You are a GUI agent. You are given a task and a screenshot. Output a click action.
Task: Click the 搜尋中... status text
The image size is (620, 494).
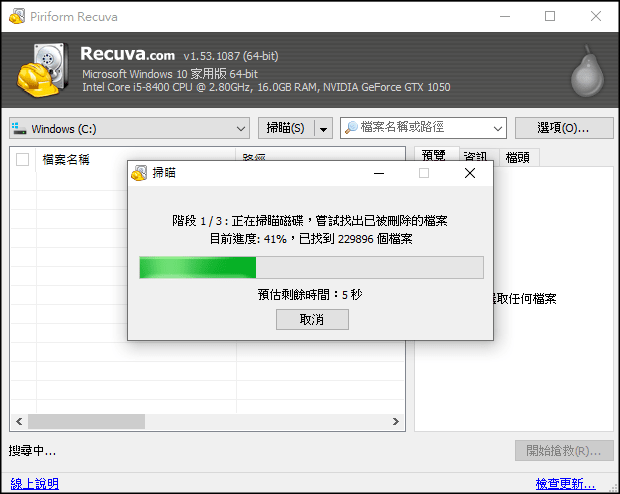click(x=32, y=450)
